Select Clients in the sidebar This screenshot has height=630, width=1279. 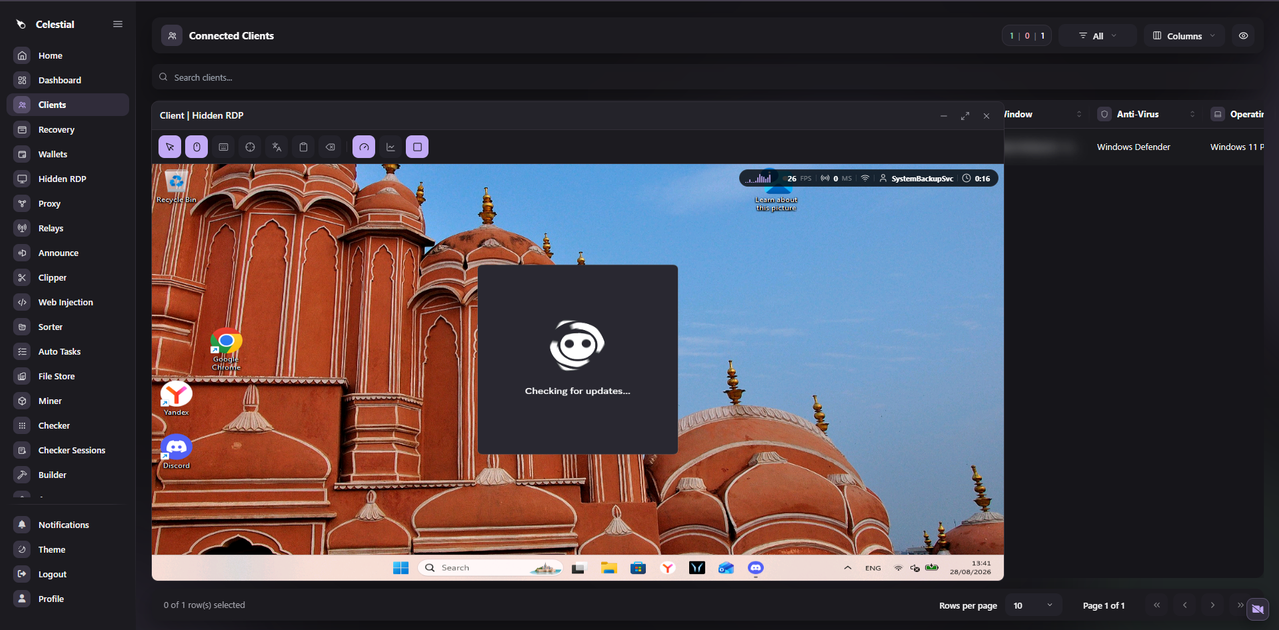(68, 105)
